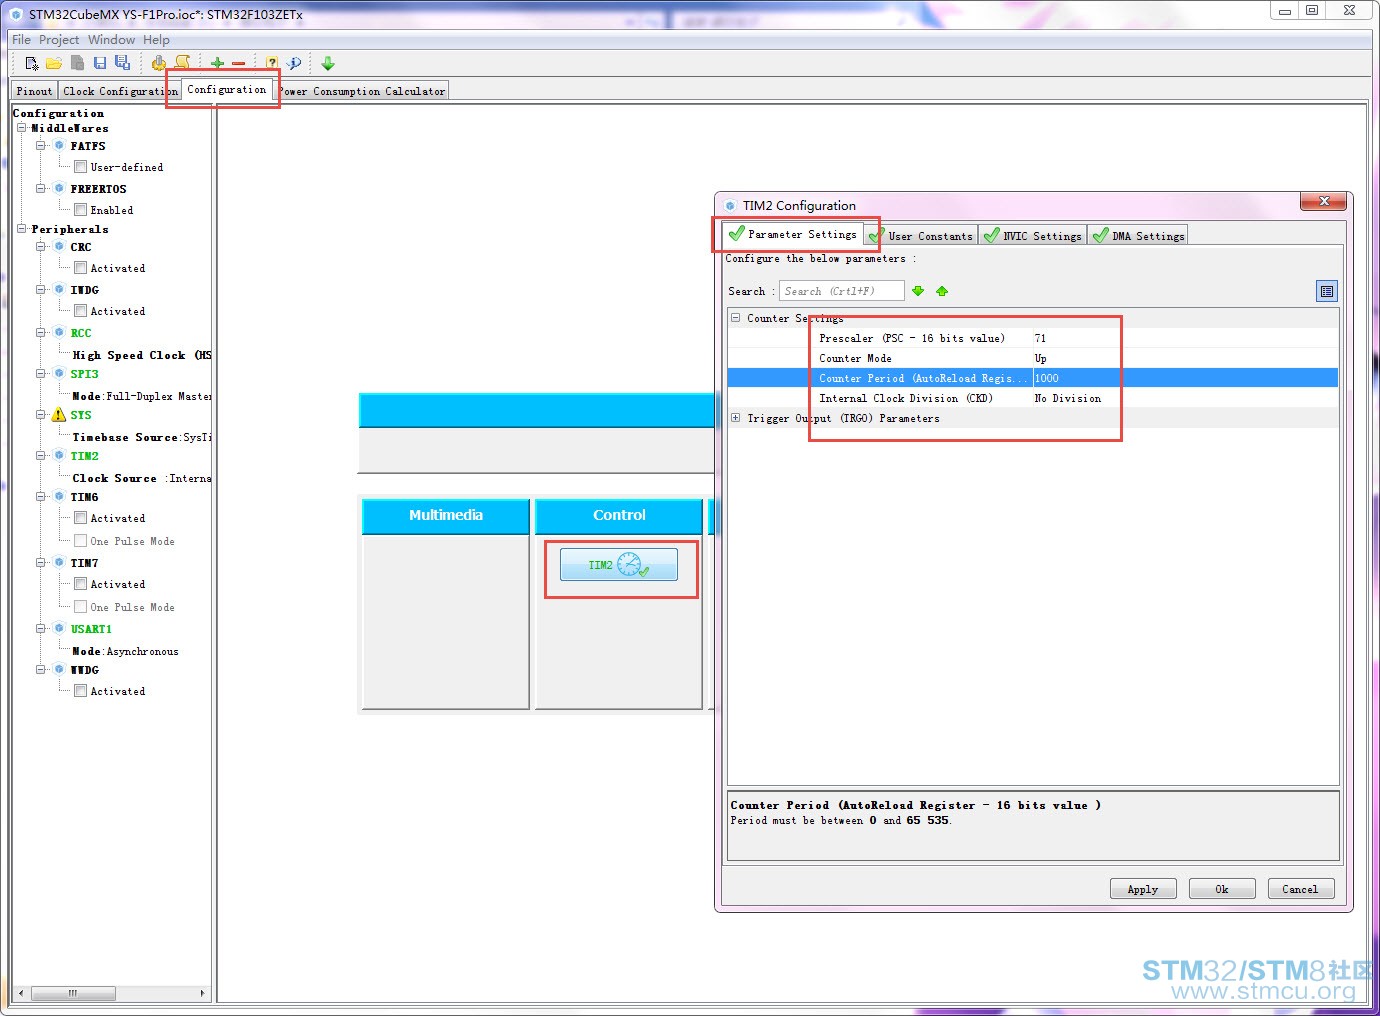Expand Trigger Output (TRGO) Parameters
This screenshot has height=1016, width=1380.
(736, 418)
